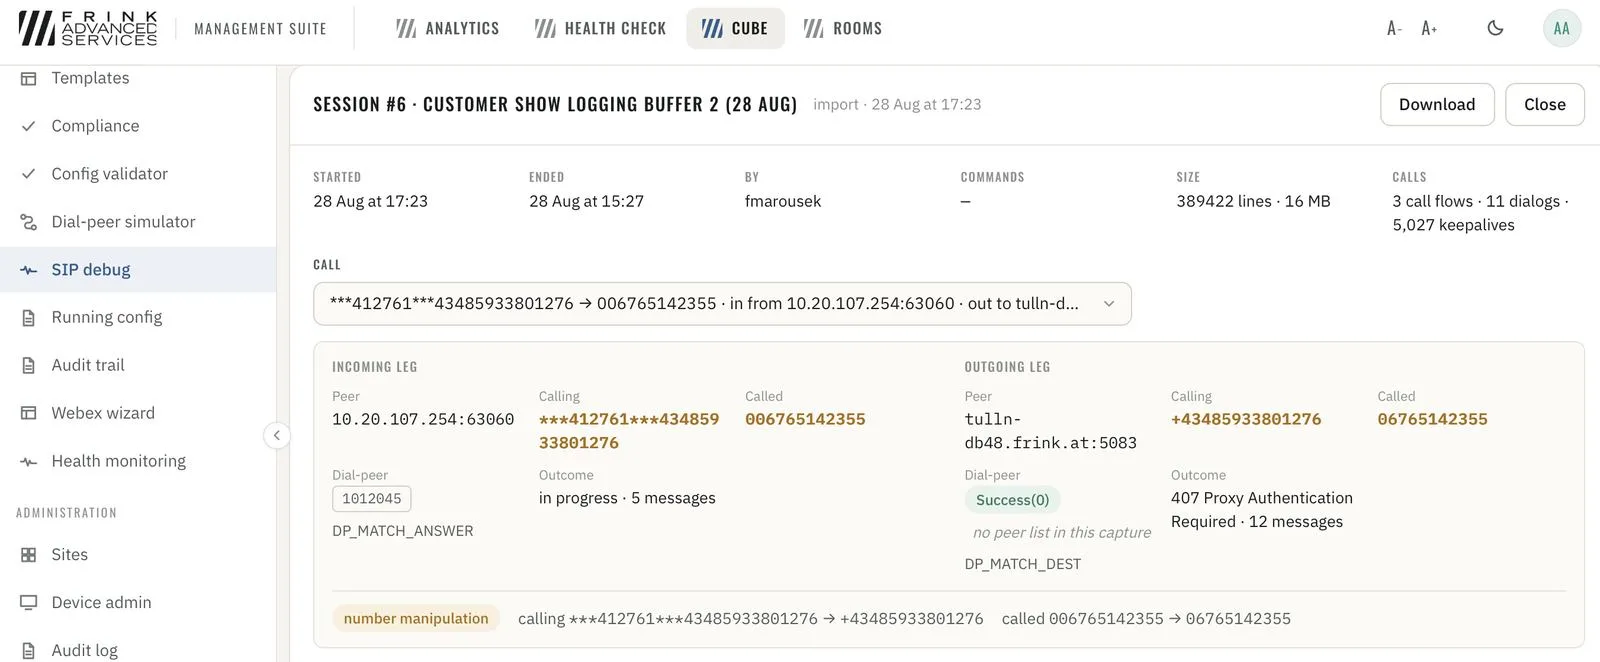The height and width of the screenshot is (662, 1600).
Task: Open Webex wizard in the sidebar
Action: 138,413
